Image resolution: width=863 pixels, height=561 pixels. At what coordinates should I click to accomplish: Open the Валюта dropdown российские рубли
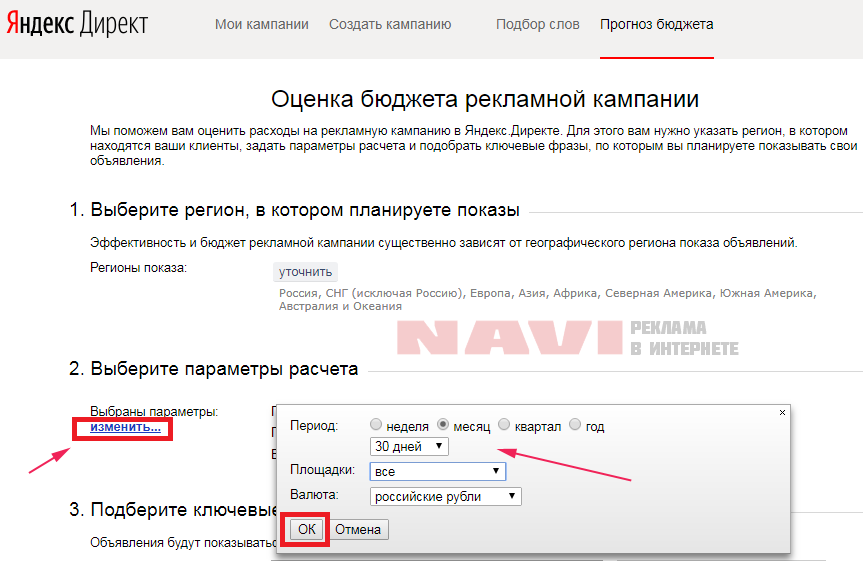click(445, 497)
